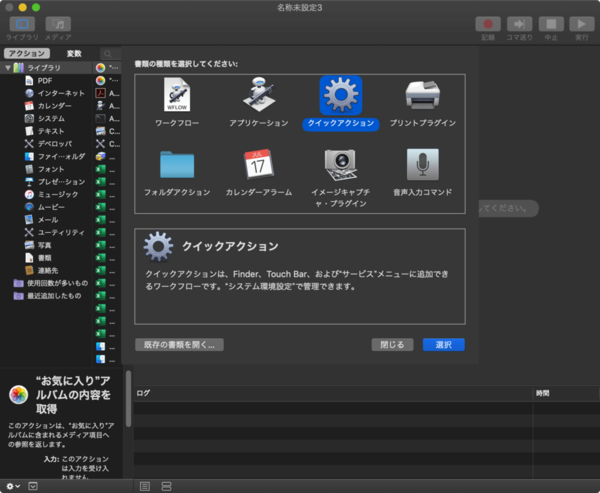Click 既存の書類を開く button

[x=179, y=345]
